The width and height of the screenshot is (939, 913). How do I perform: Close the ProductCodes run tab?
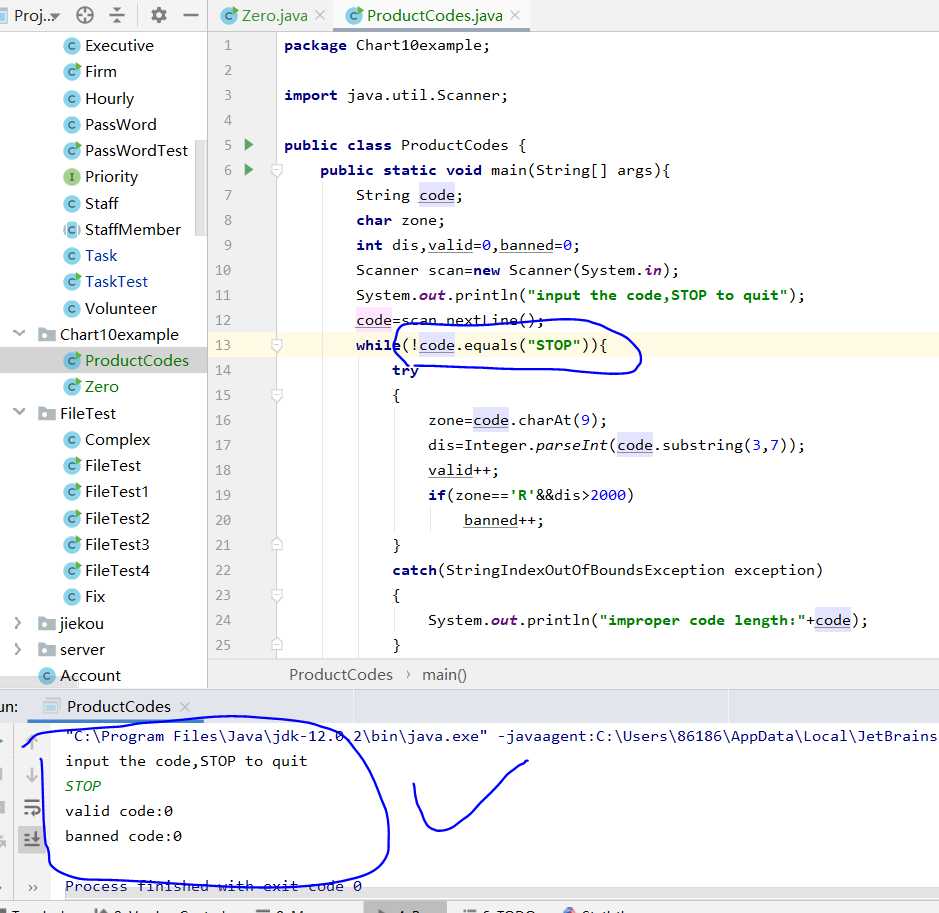click(185, 707)
